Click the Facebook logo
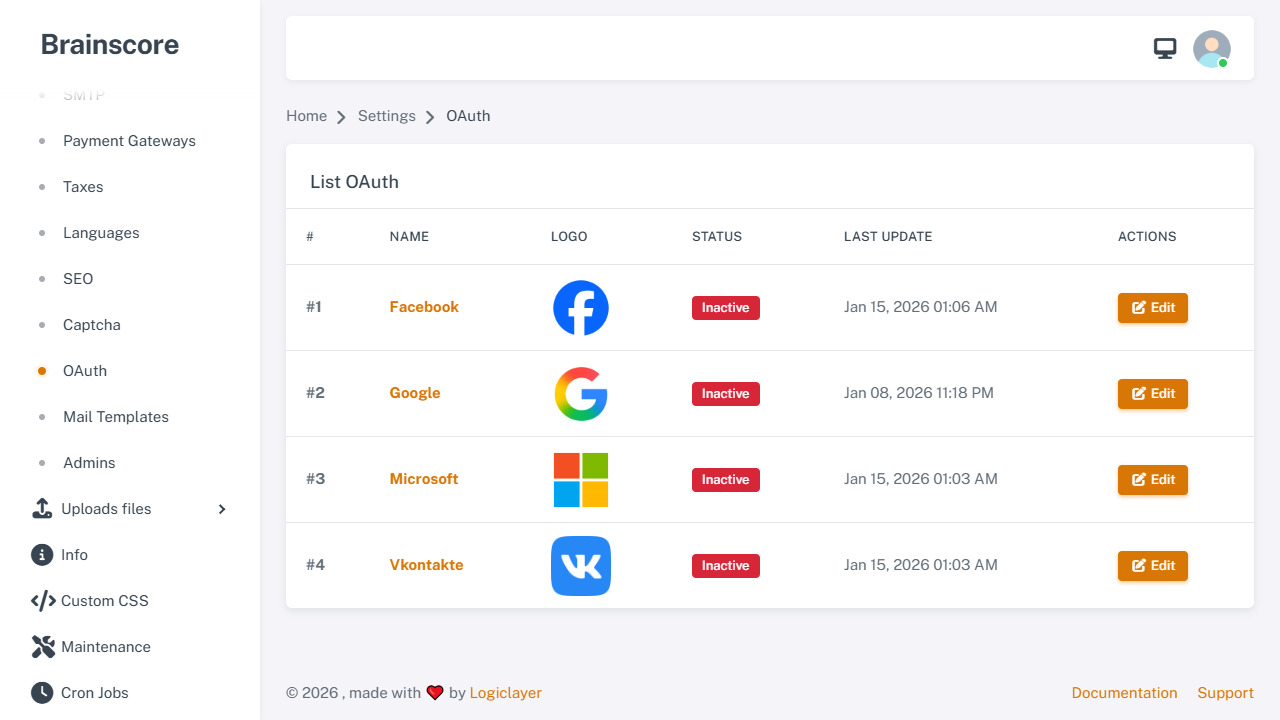 pyautogui.click(x=581, y=307)
